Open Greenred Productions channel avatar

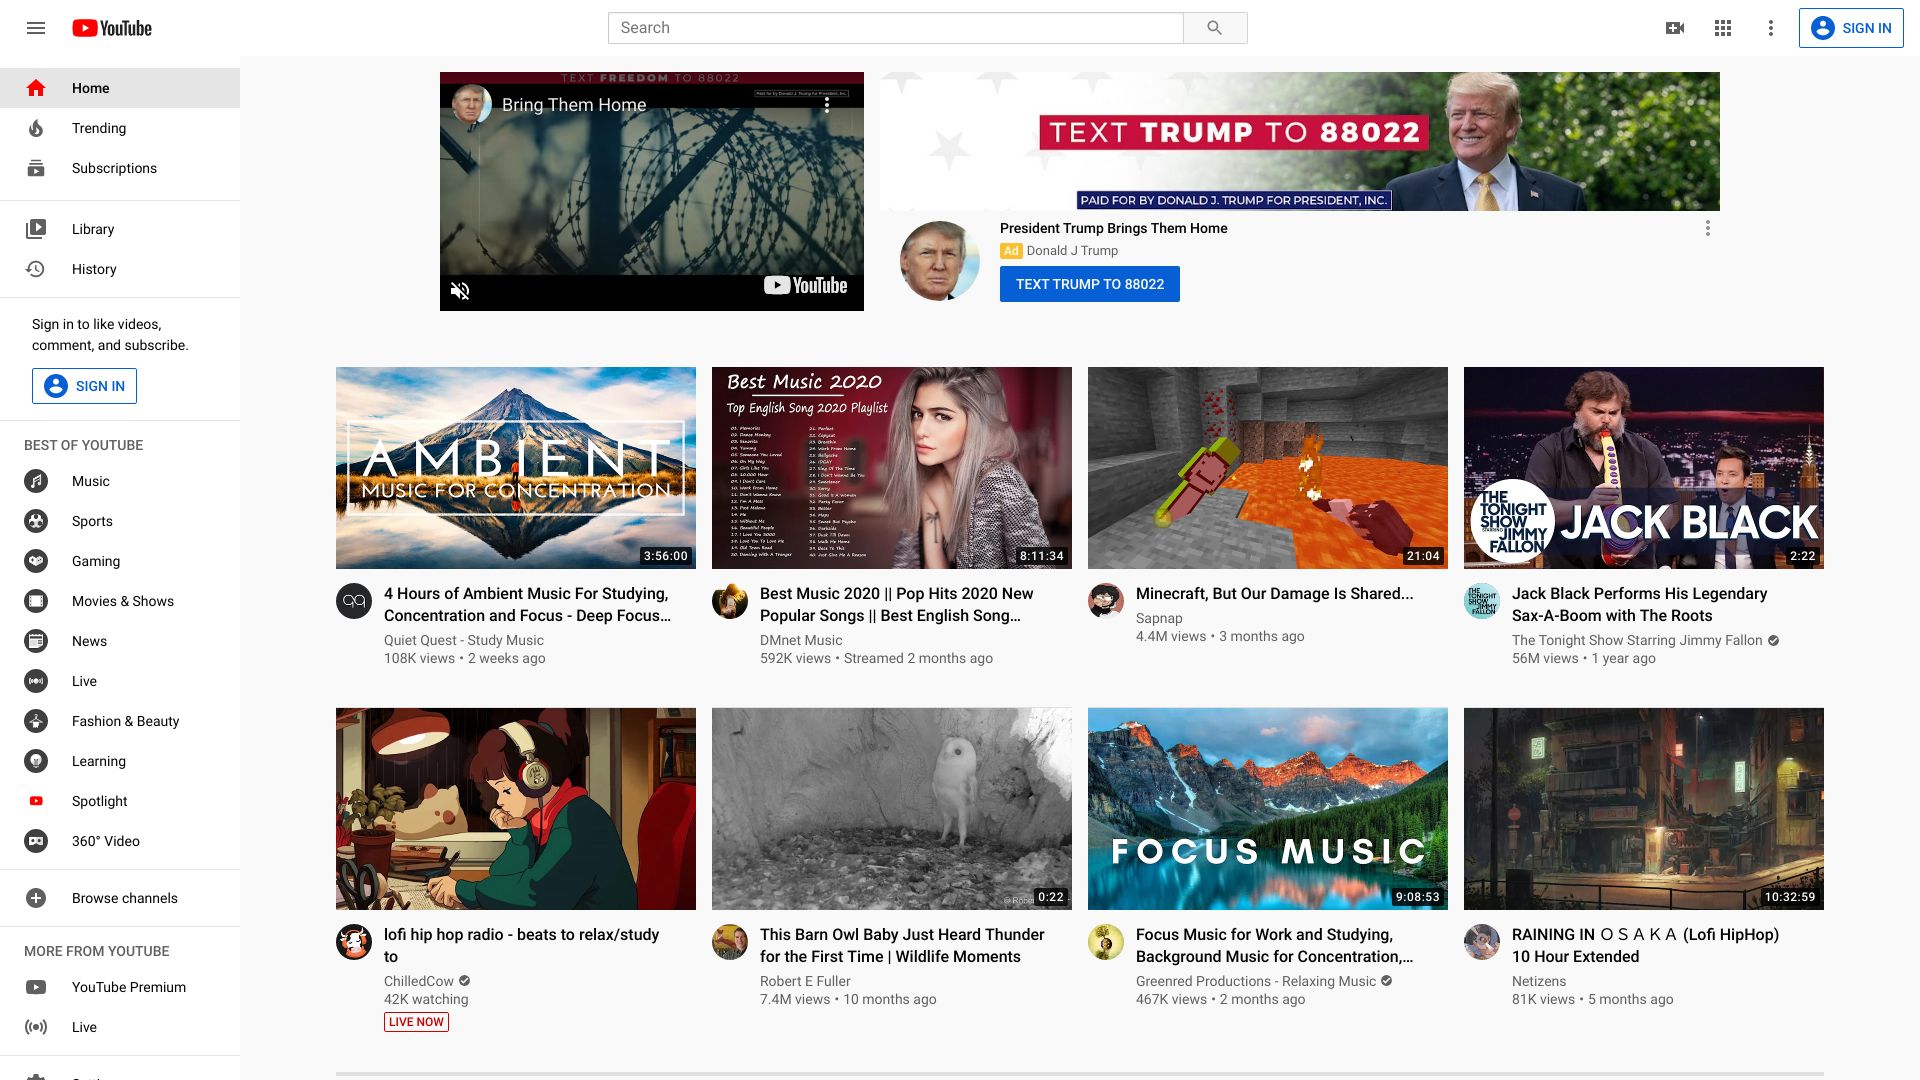[1106, 942]
